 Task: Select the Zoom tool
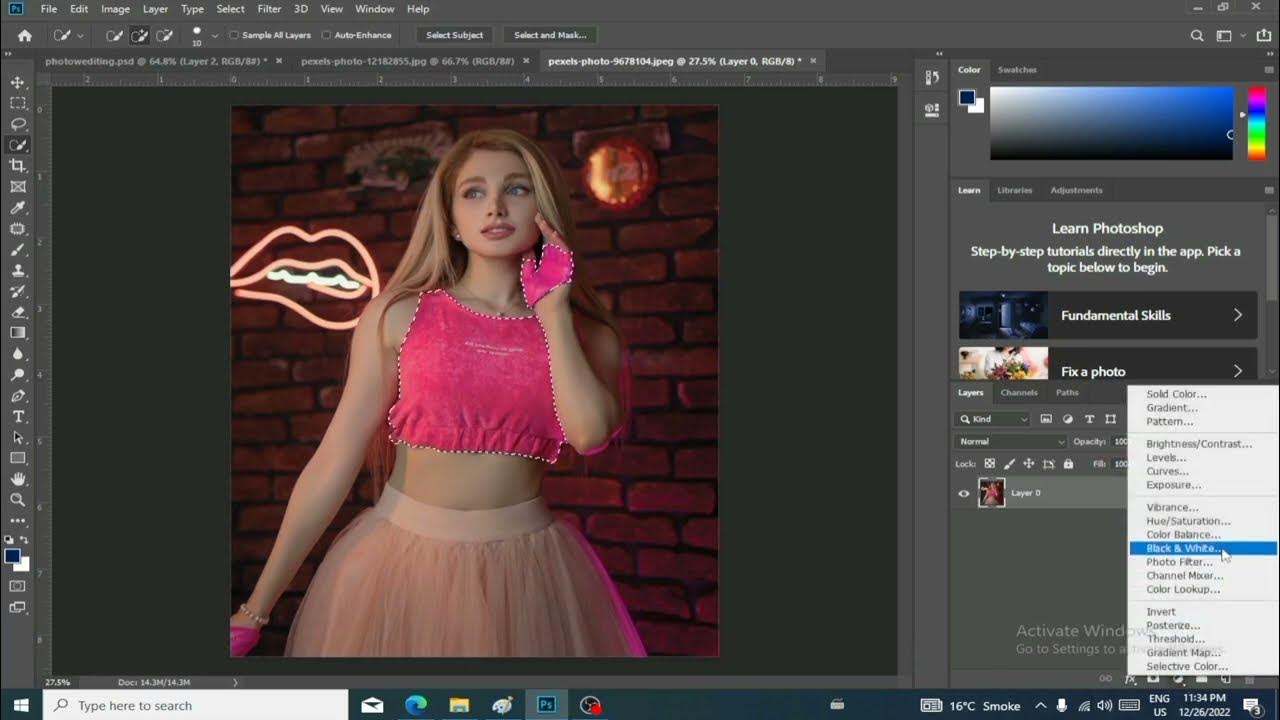[17, 500]
